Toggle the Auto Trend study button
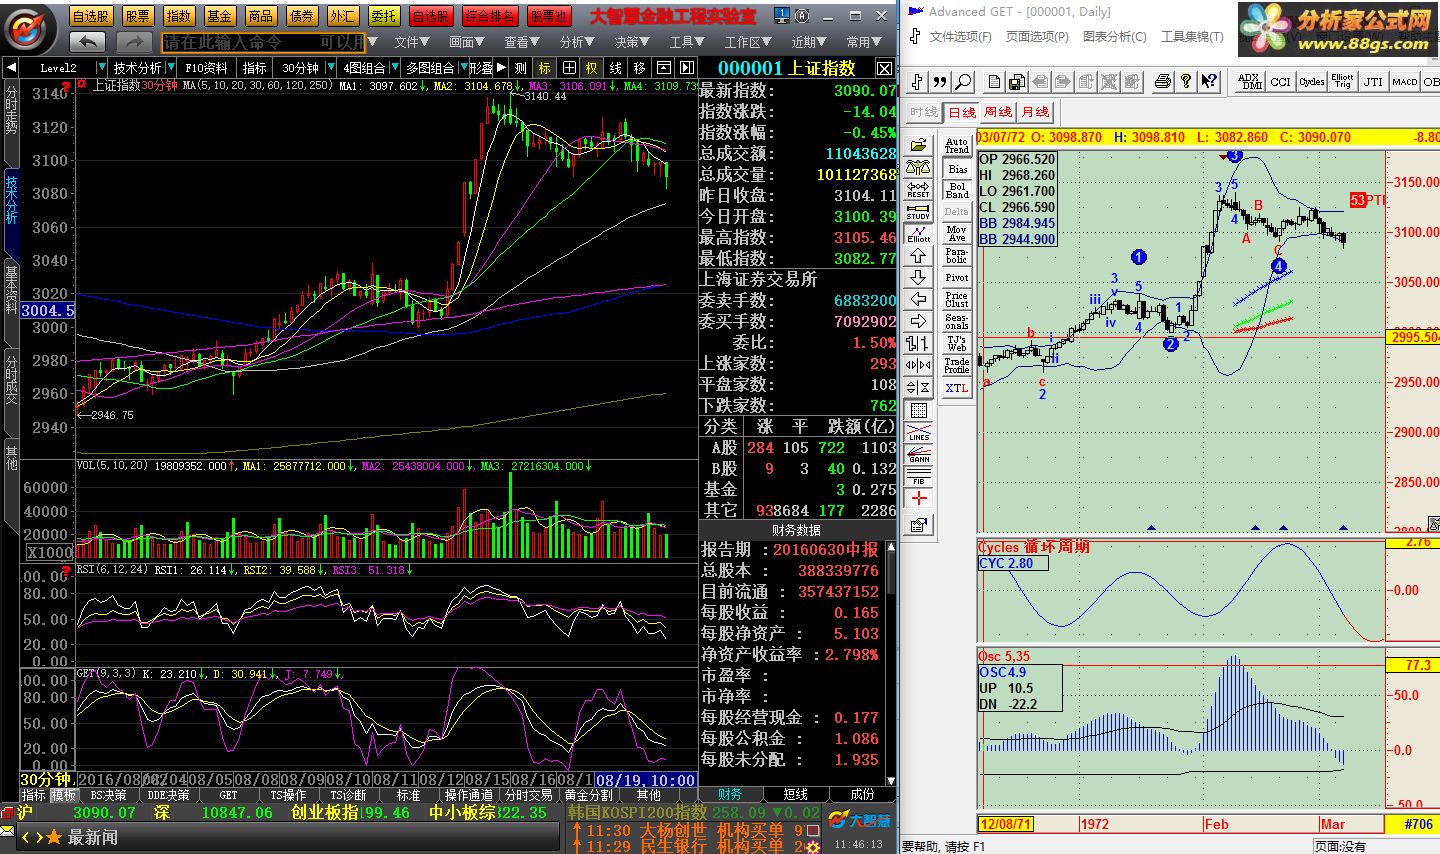The width and height of the screenshot is (1440, 854). point(957,146)
